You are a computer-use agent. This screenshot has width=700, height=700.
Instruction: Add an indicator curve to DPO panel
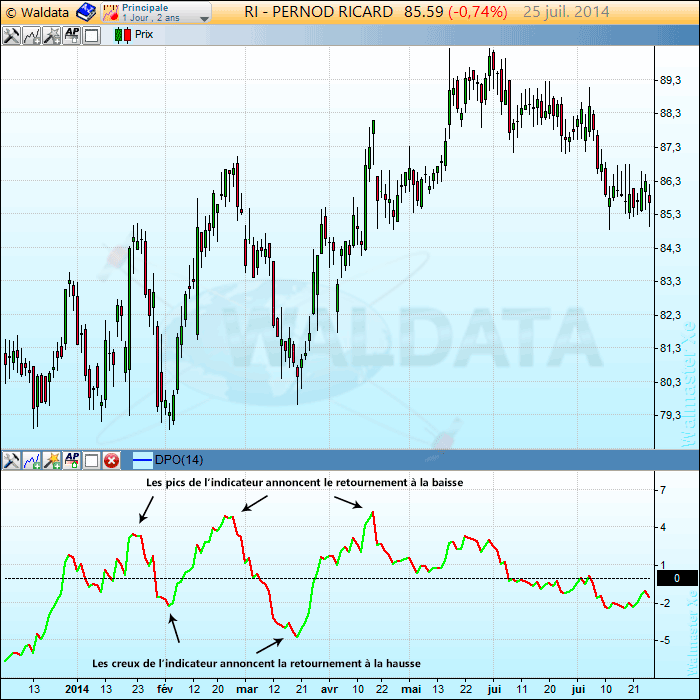point(31,460)
